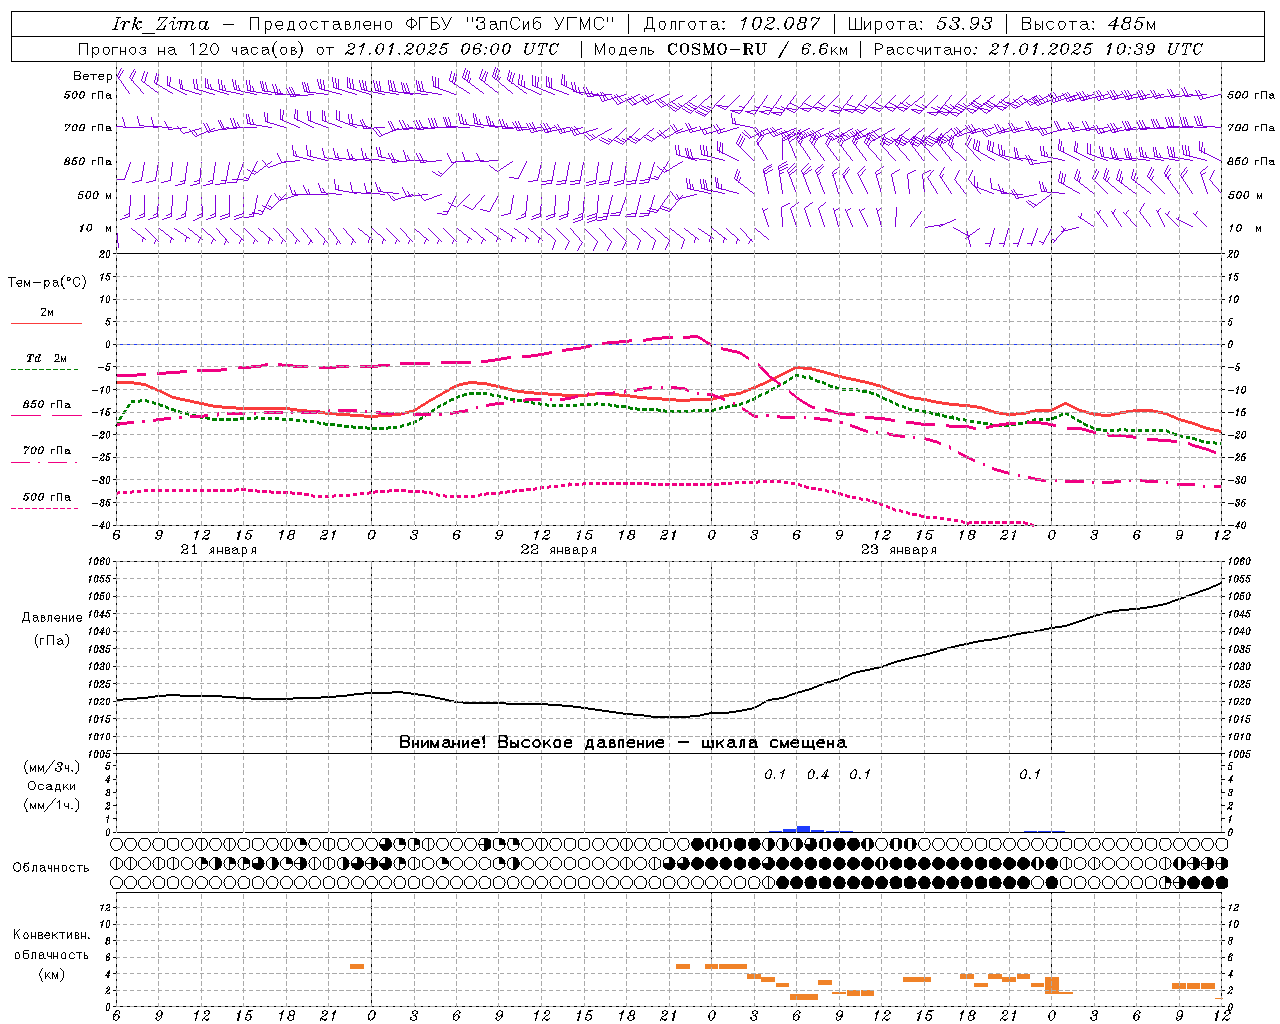The image size is (1280, 1024).
Task: Click the Осадки label
Action: tap(52, 786)
